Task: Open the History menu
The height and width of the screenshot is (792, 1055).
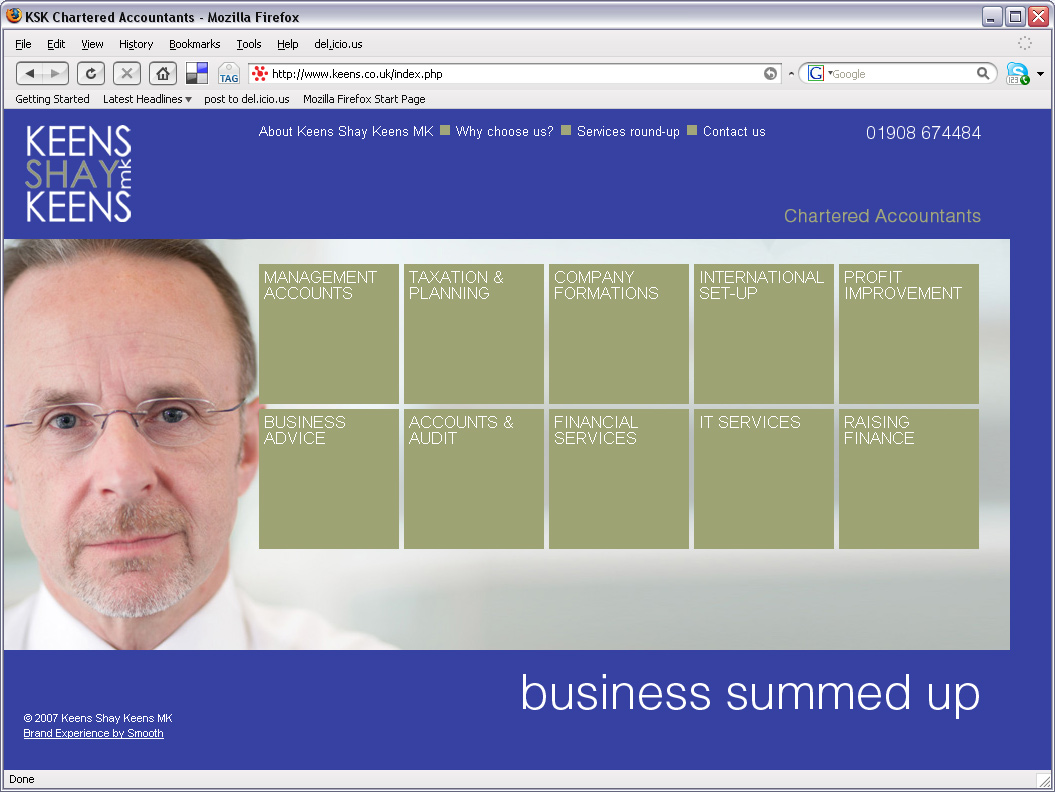Action: 136,44
